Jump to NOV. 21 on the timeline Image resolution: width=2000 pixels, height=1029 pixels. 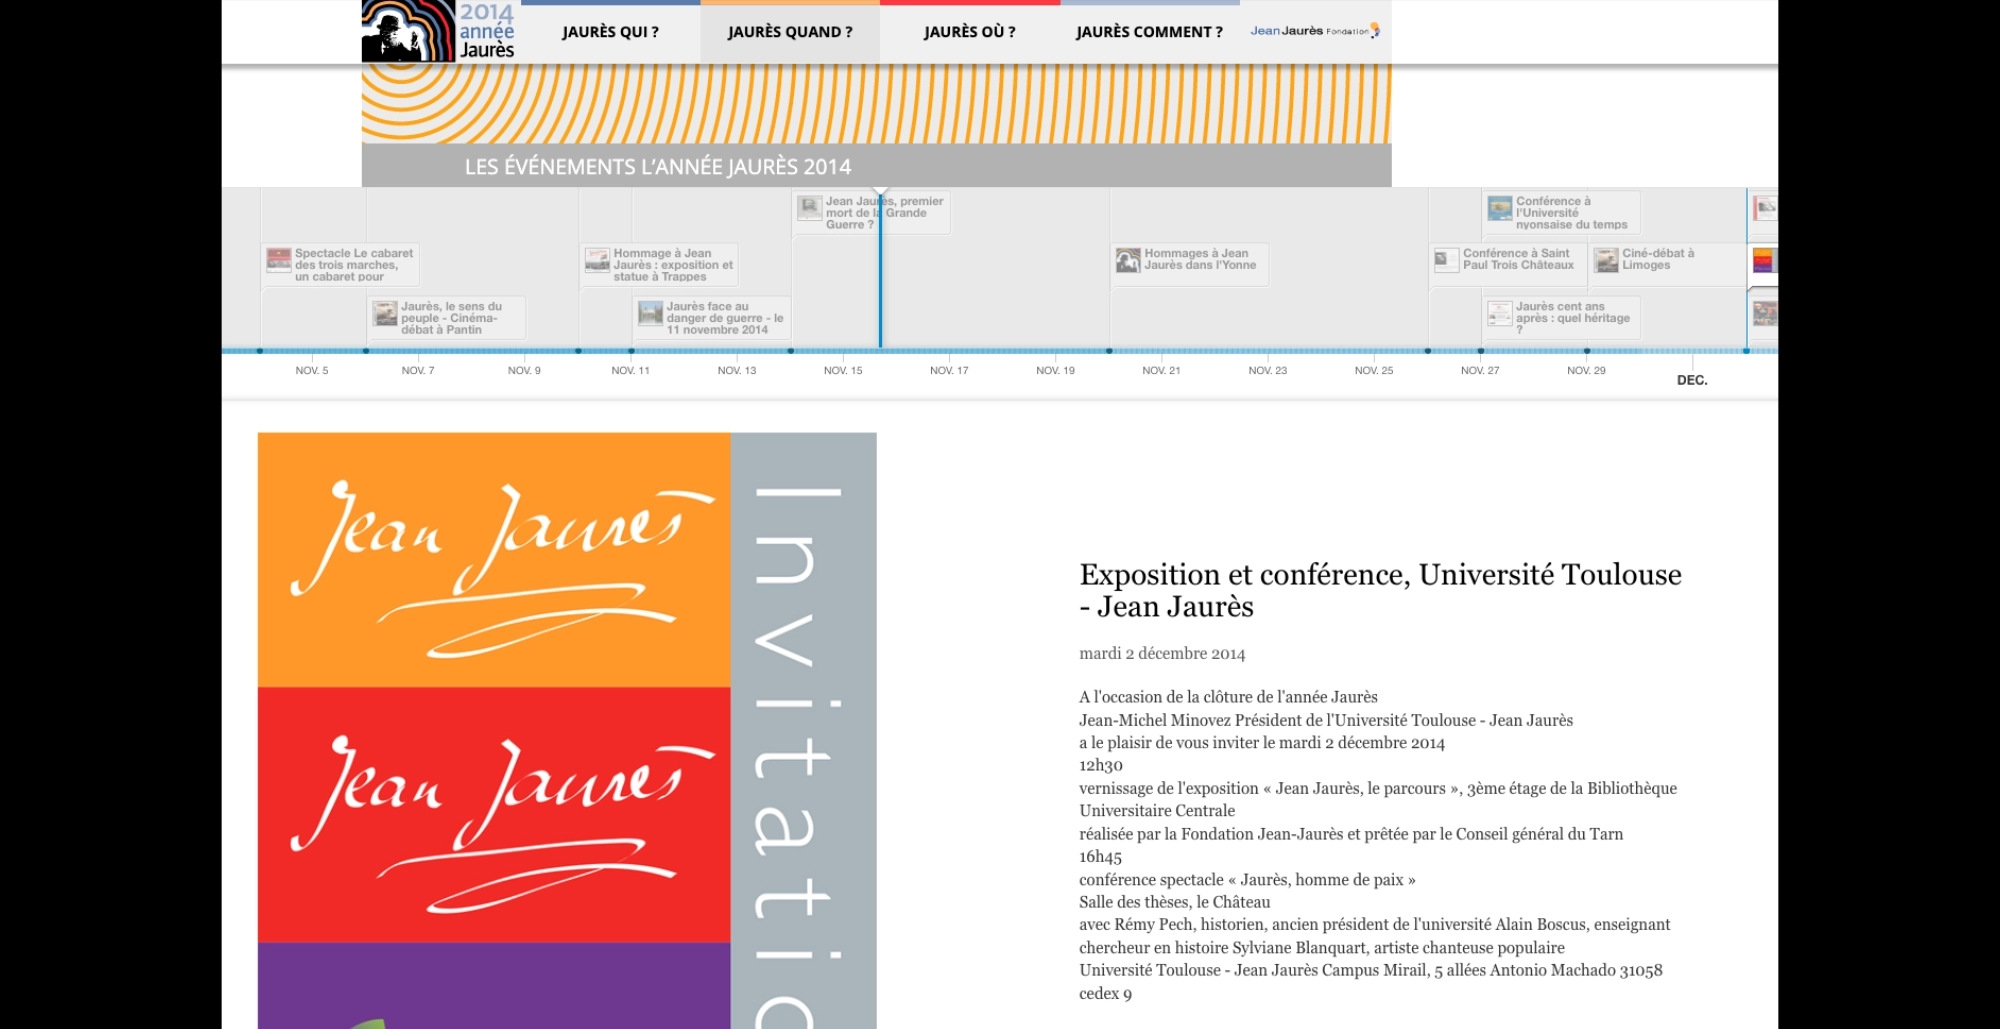click(1161, 371)
